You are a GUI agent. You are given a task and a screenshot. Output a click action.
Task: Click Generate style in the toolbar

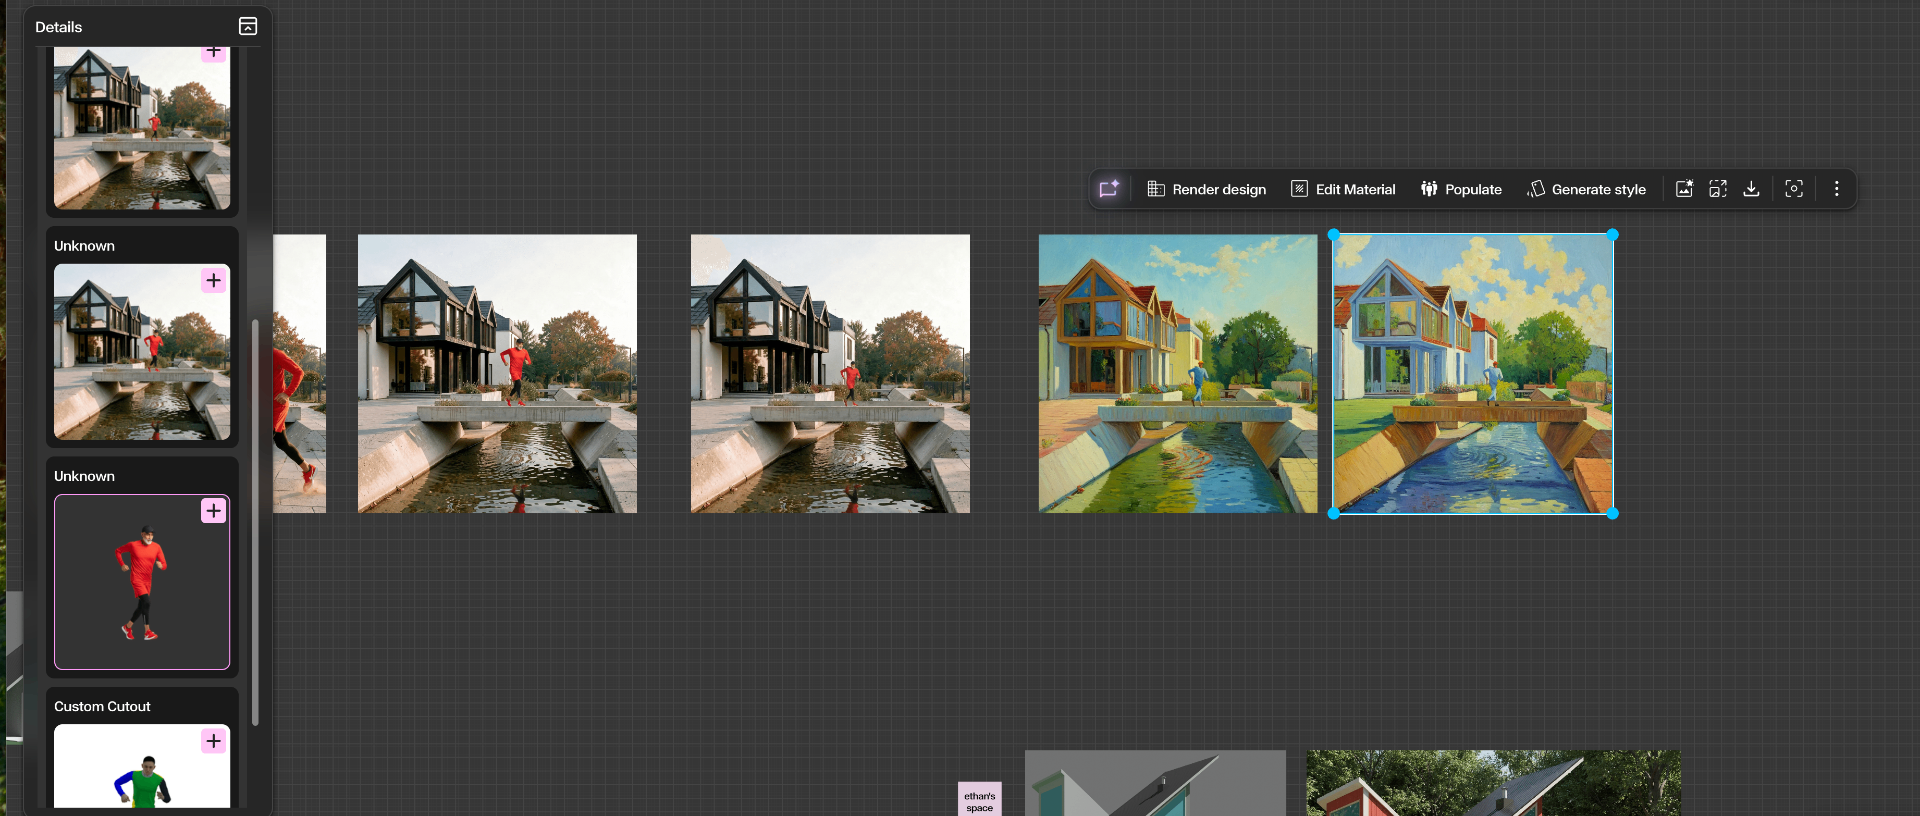pyautogui.click(x=1586, y=189)
